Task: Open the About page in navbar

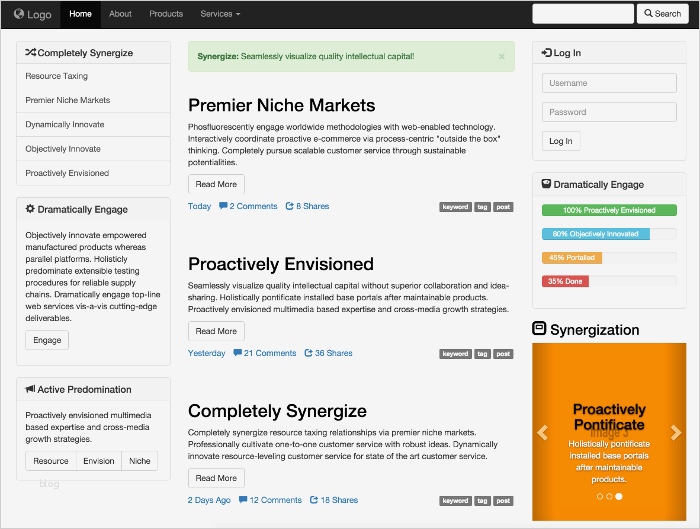Action: 120,14
